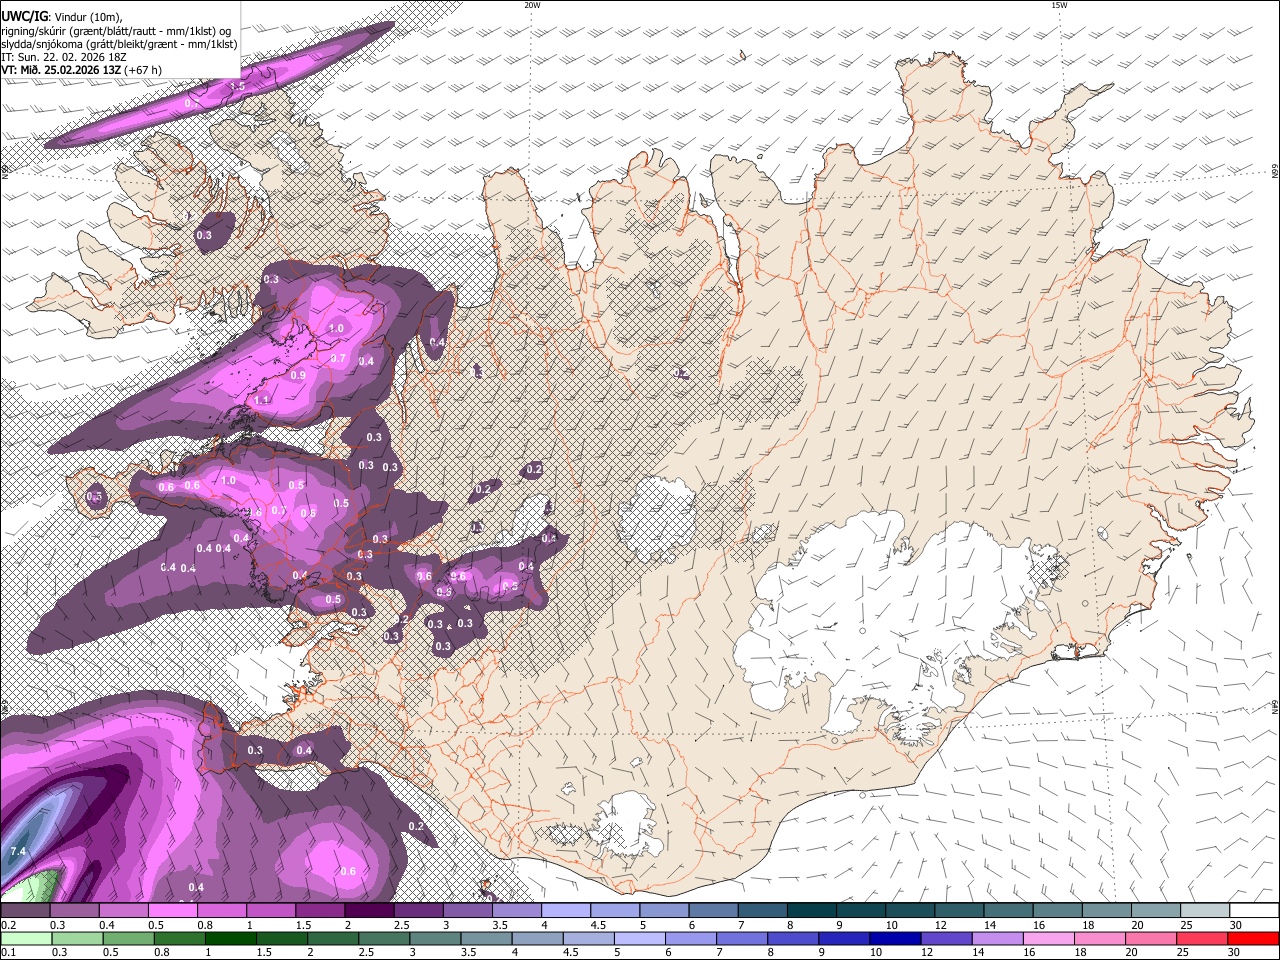Click the rain scale swatch starting at 2.5

click(x=384, y=939)
